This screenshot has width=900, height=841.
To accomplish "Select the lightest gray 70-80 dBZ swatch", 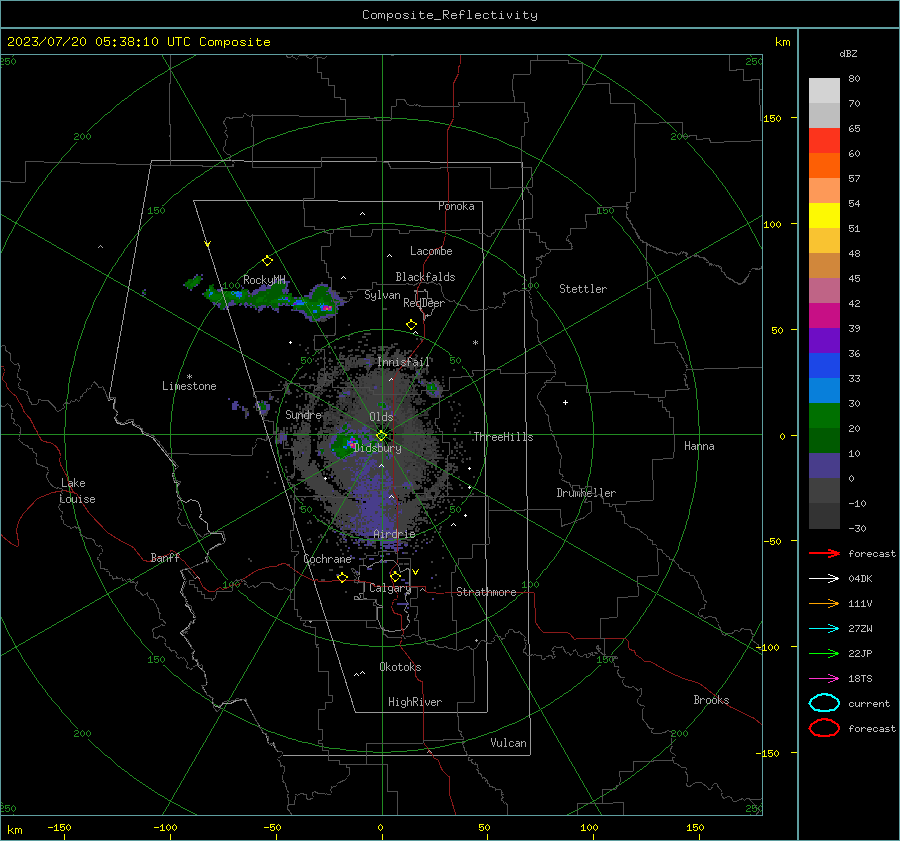I will coord(824,91).
